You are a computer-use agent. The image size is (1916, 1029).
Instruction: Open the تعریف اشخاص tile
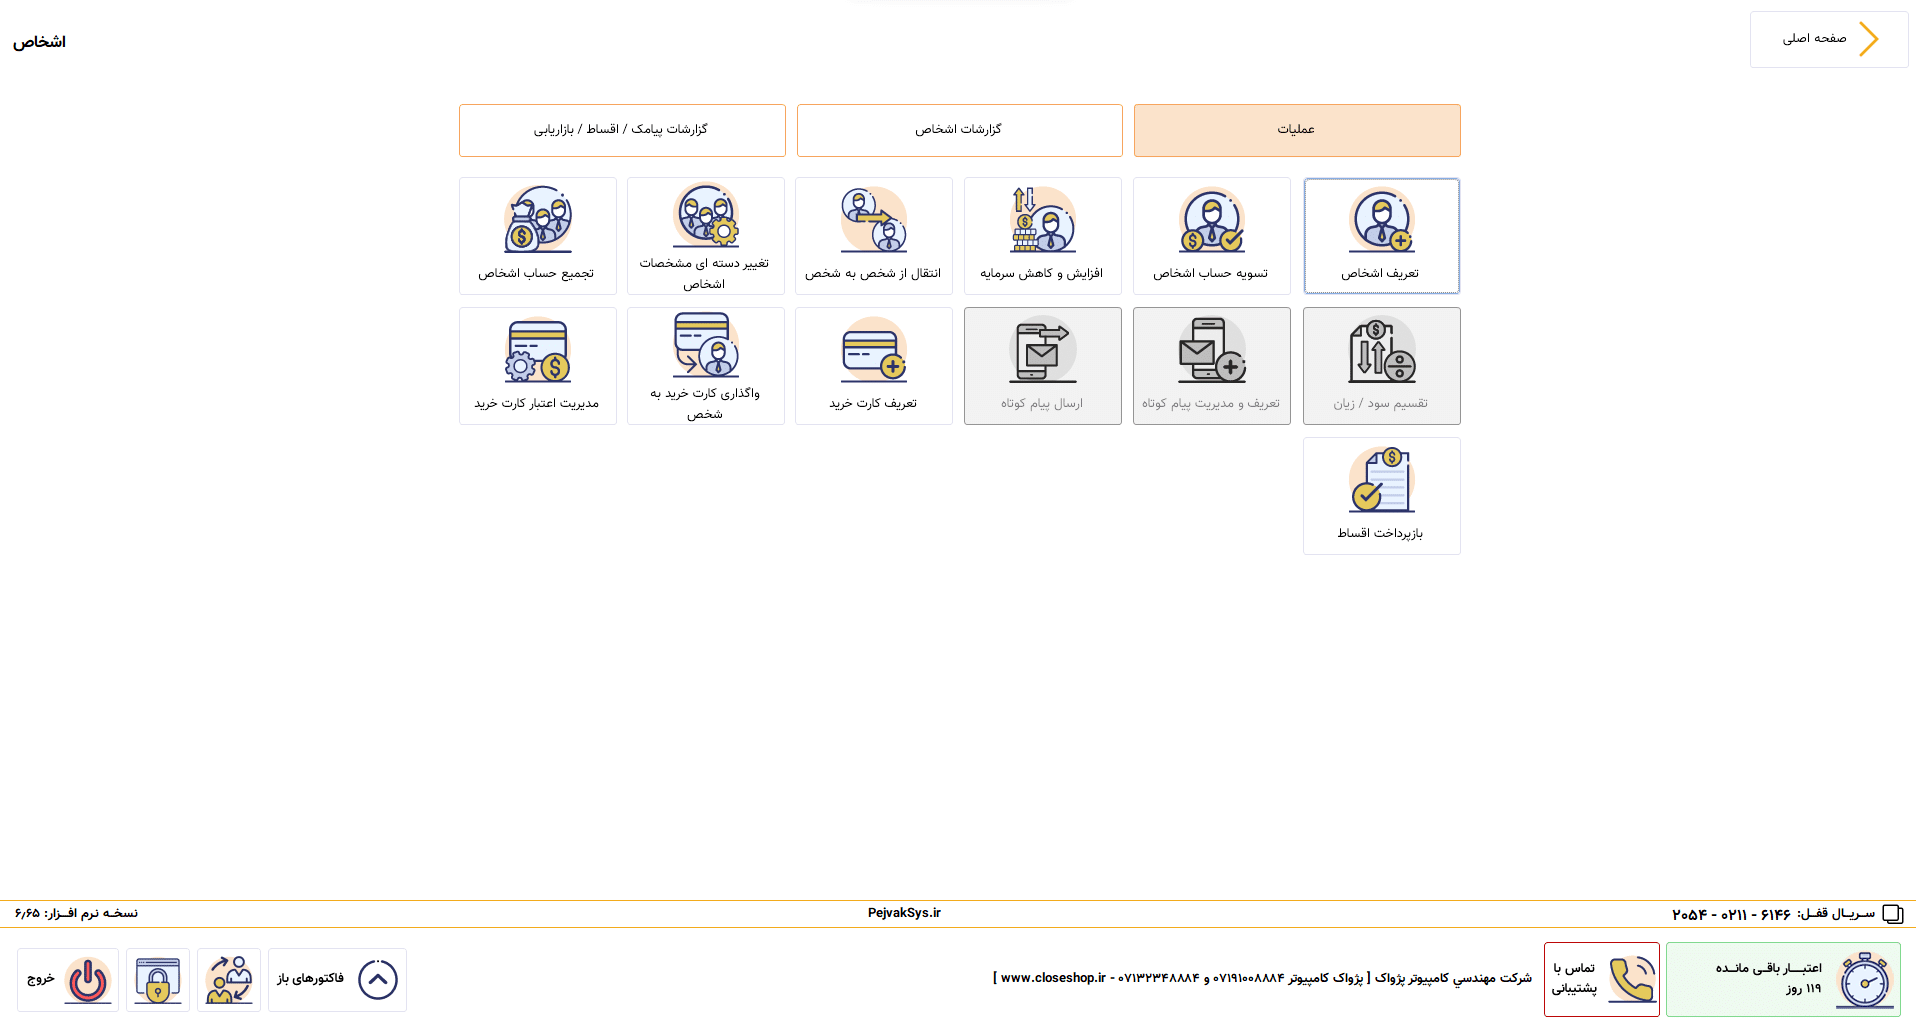(x=1381, y=236)
